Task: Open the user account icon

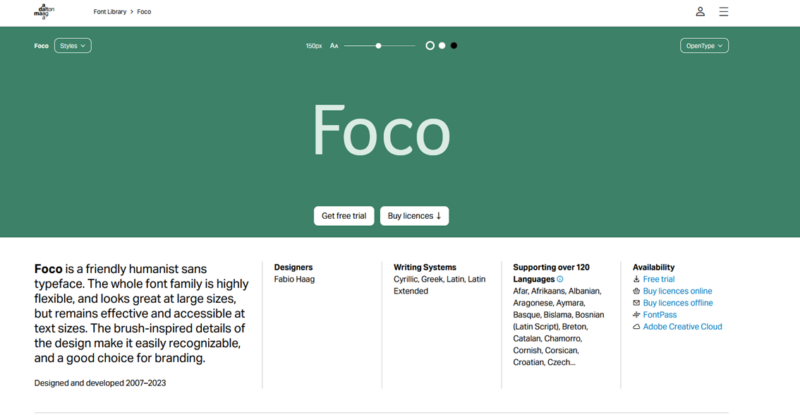Action: click(700, 11)
